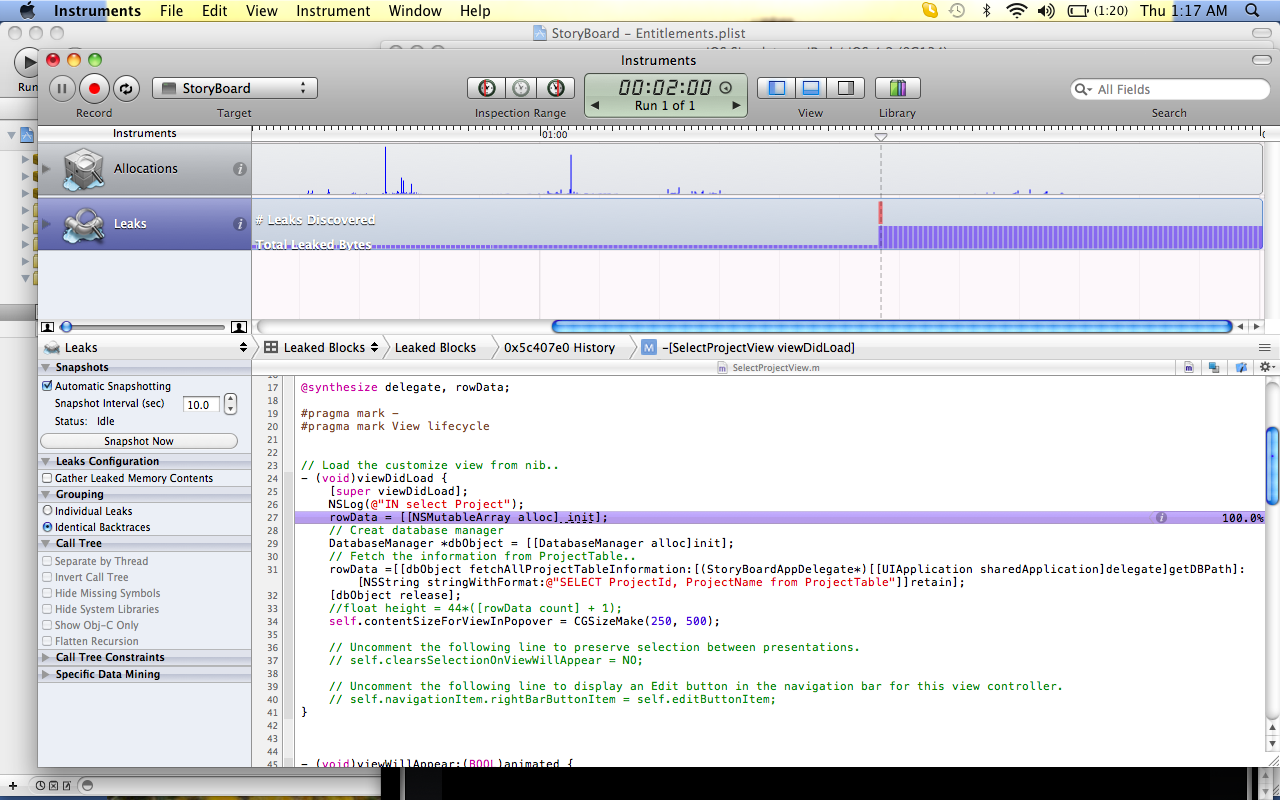Select the Identical Backtraces radio button
1280x800 pixels.
(x=47, y=527)
